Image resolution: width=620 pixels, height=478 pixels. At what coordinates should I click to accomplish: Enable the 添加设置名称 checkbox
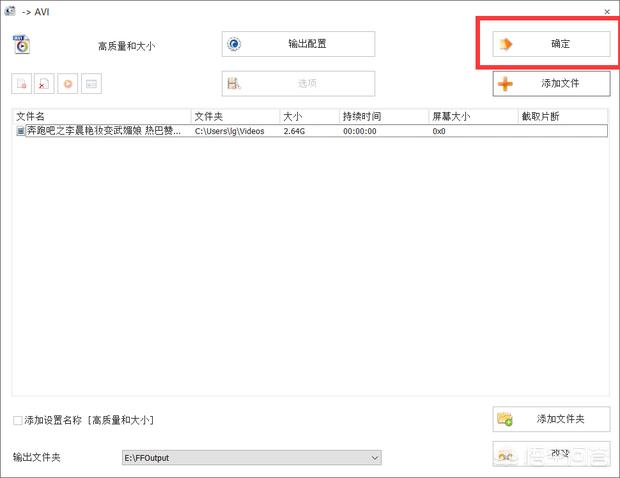(17, 420)
